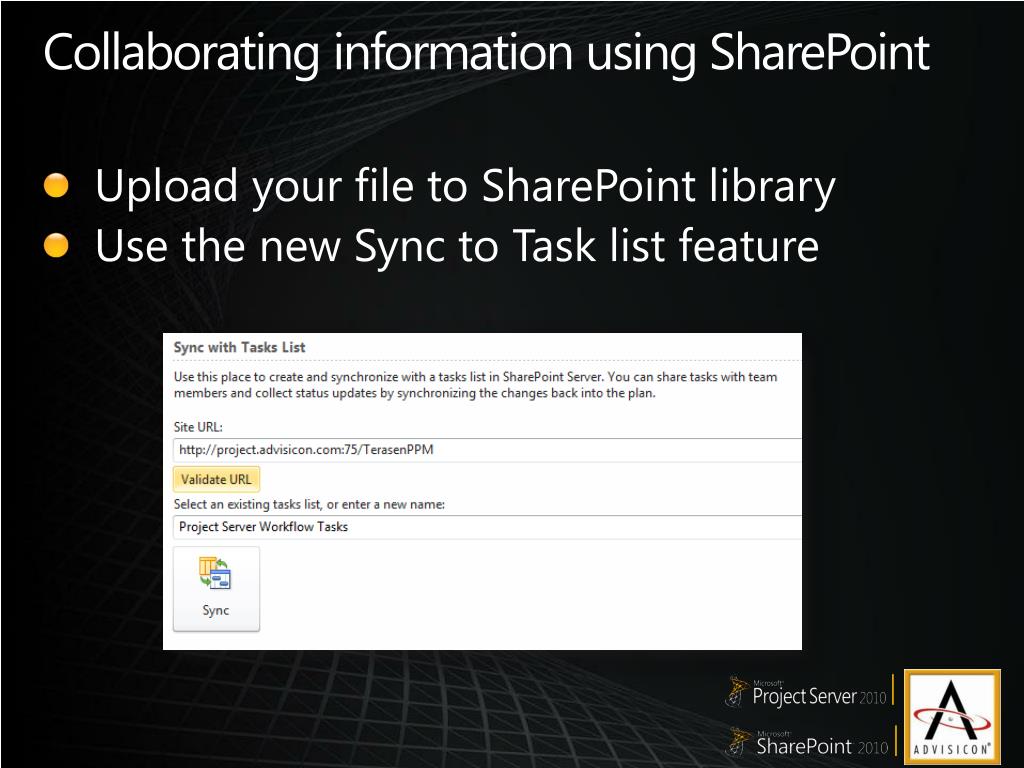
Task: Click the 'Site URL:' label
Action: tap(198, 427)
